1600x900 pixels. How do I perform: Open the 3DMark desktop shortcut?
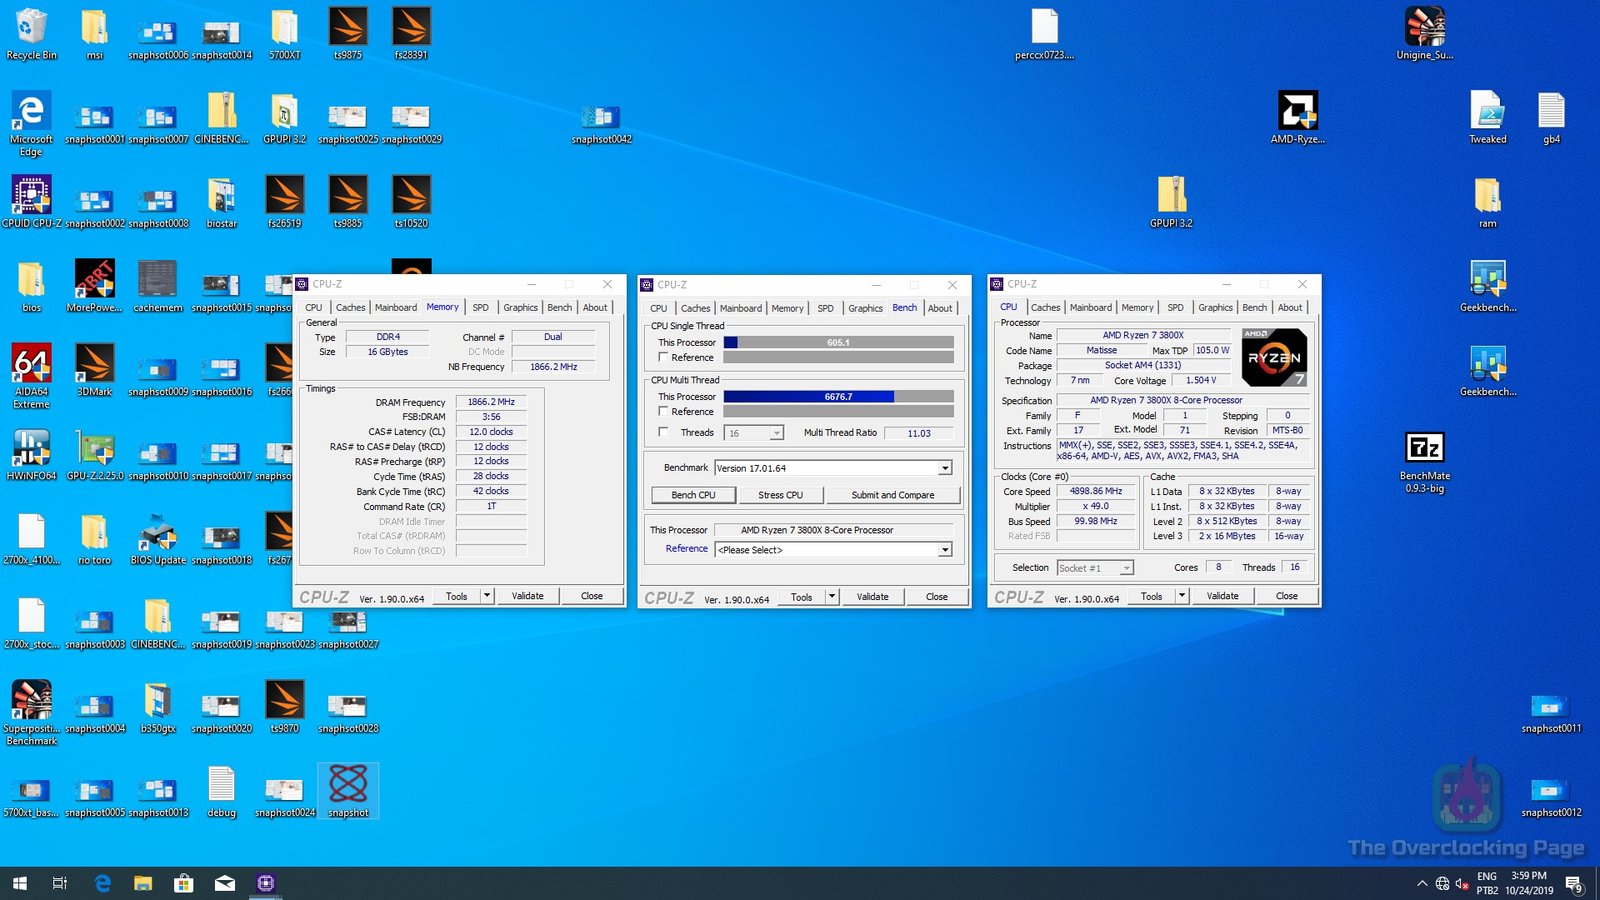pos(95,364)
